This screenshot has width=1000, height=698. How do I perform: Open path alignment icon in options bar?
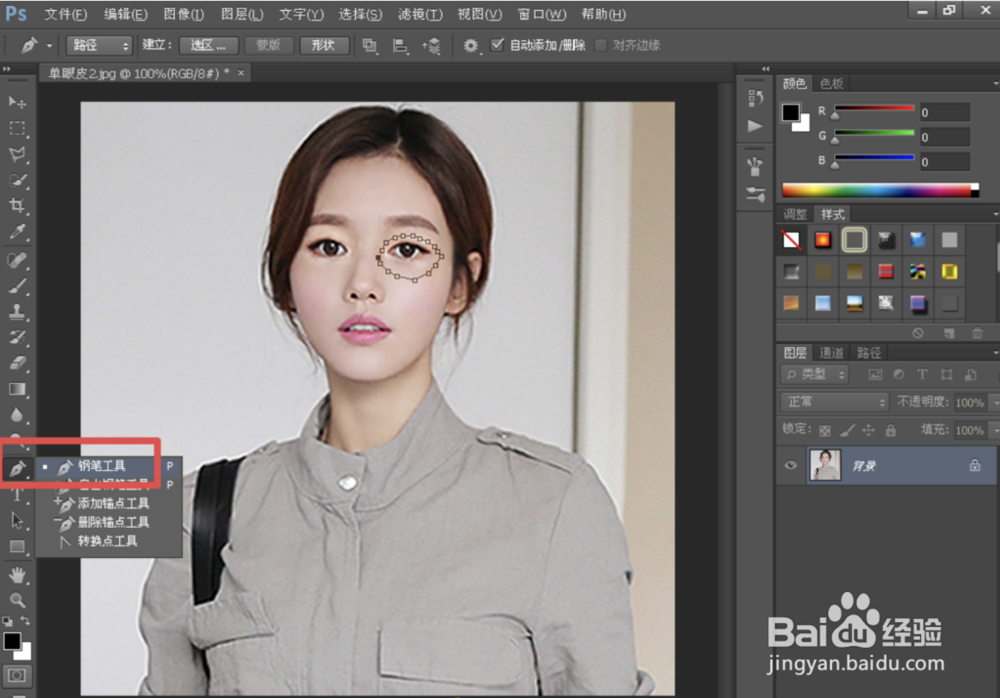coord(400,45)
